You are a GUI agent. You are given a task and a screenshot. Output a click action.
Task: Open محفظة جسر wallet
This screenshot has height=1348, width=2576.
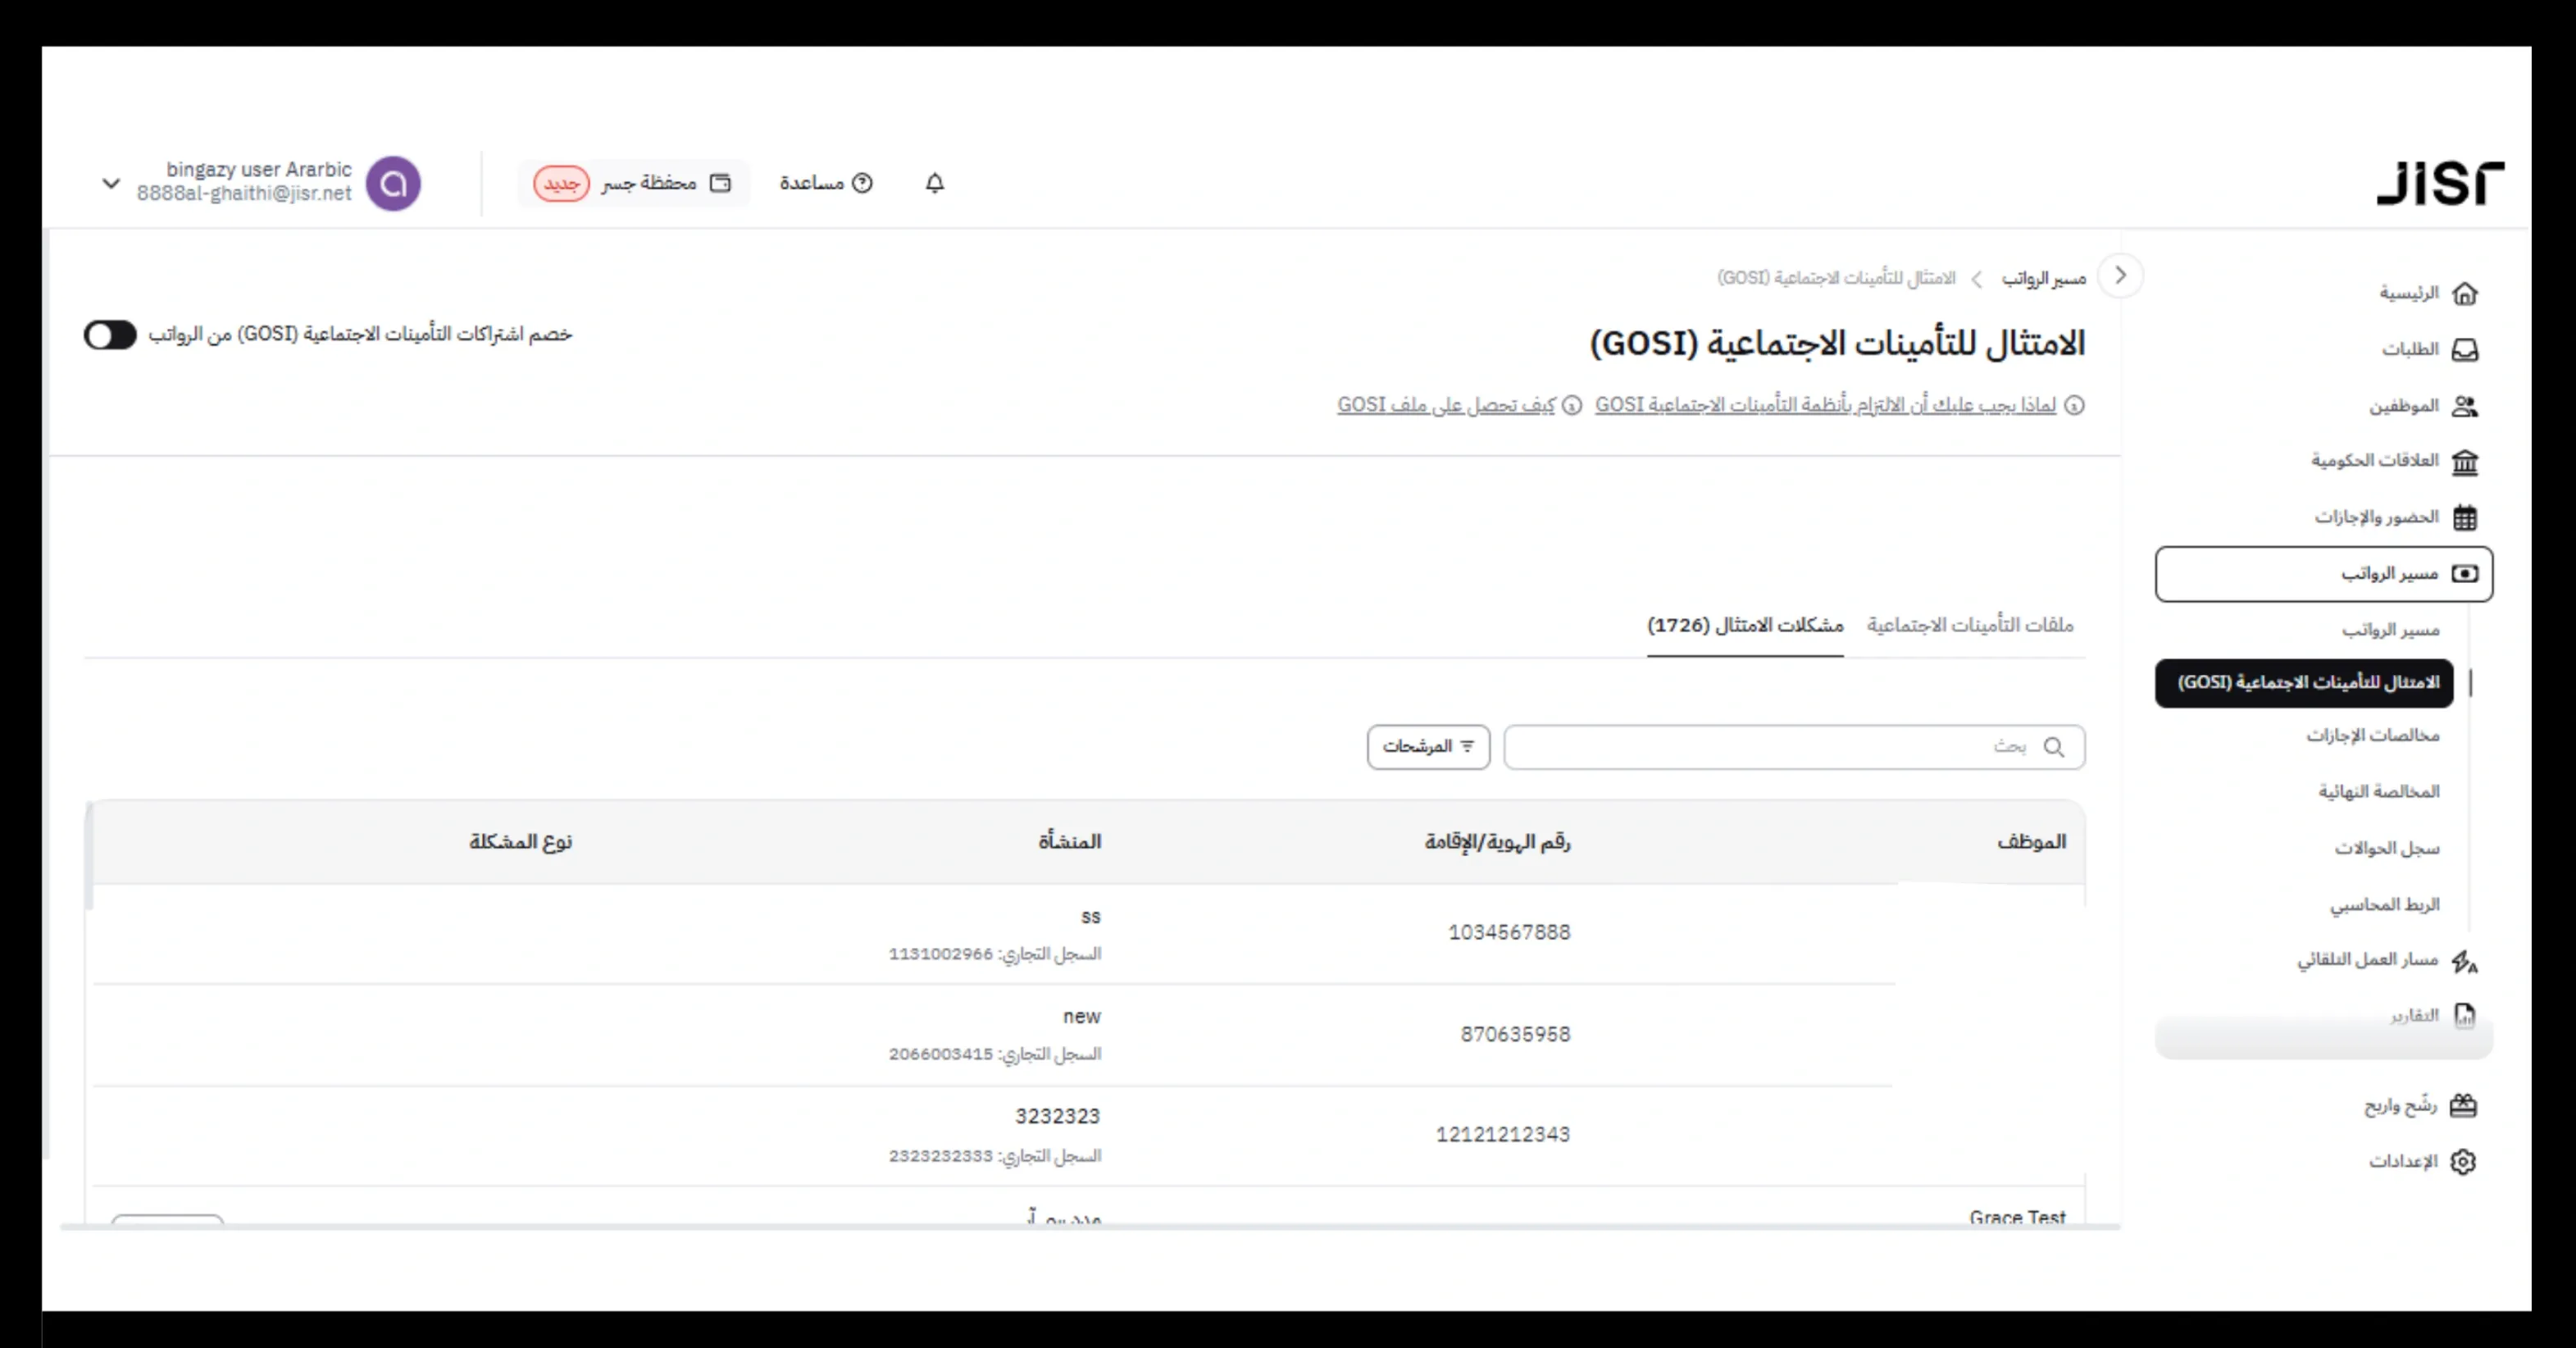click(634, 183)
